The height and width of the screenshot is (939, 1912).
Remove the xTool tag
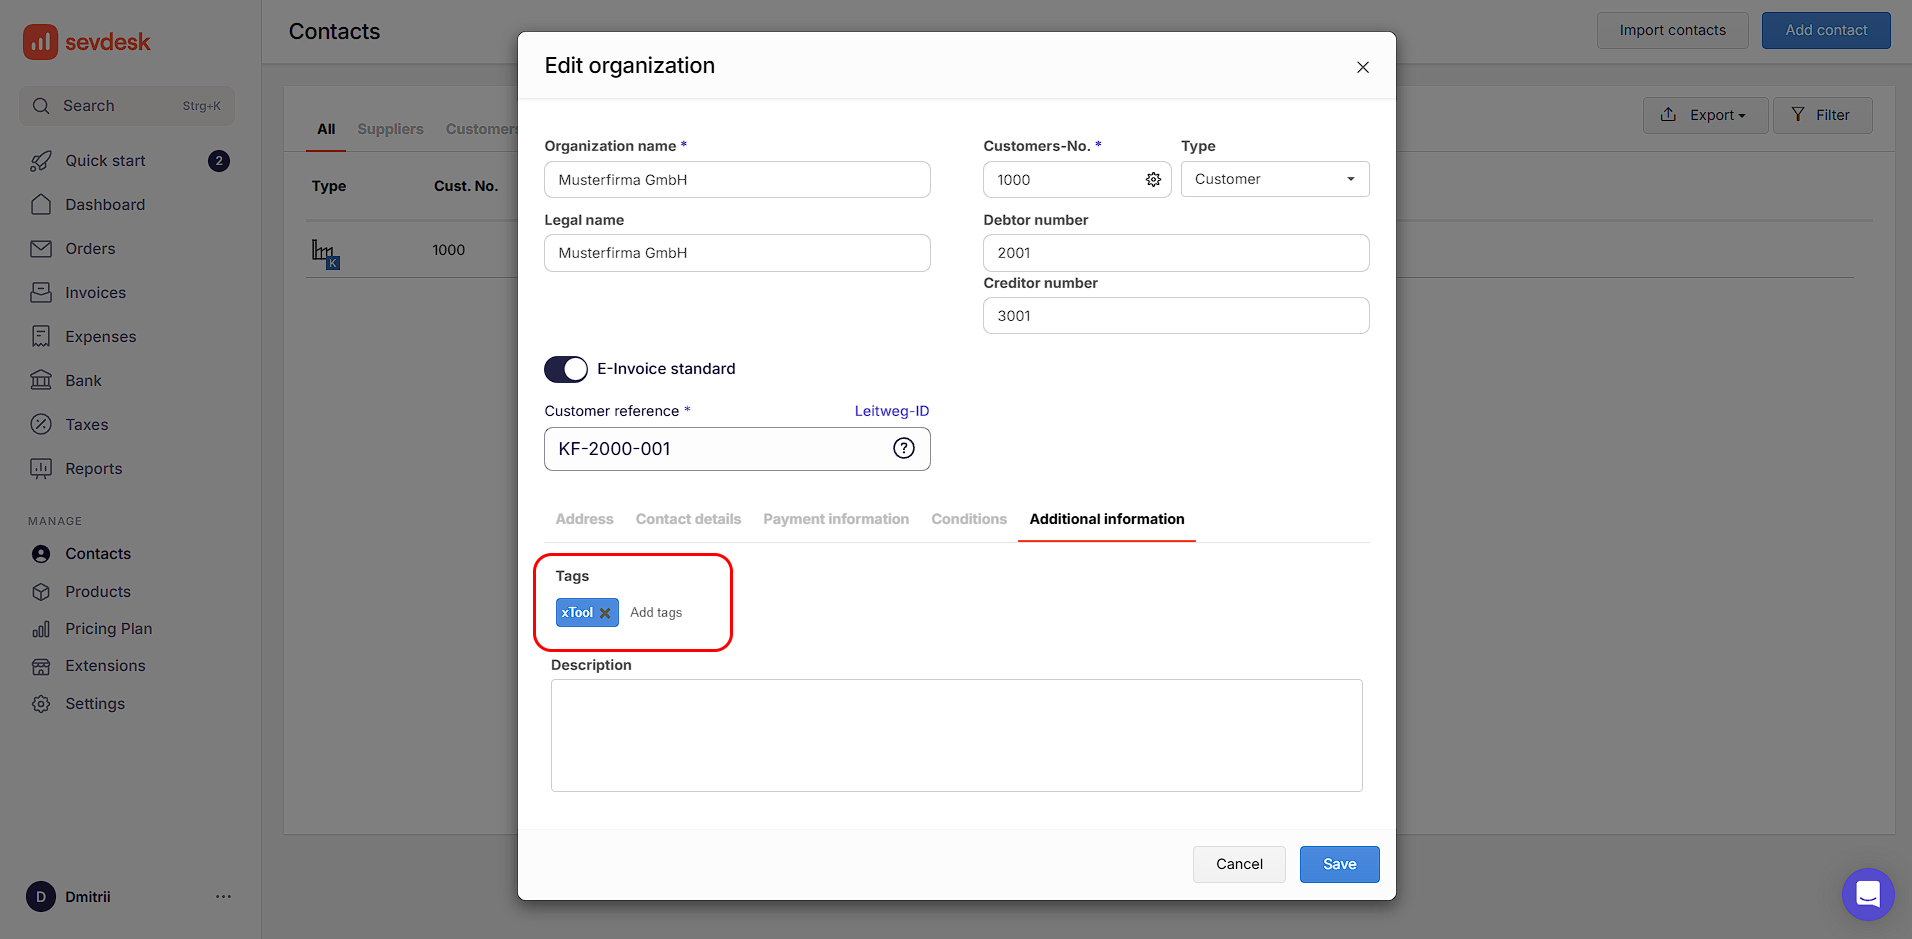pos(606,612)
